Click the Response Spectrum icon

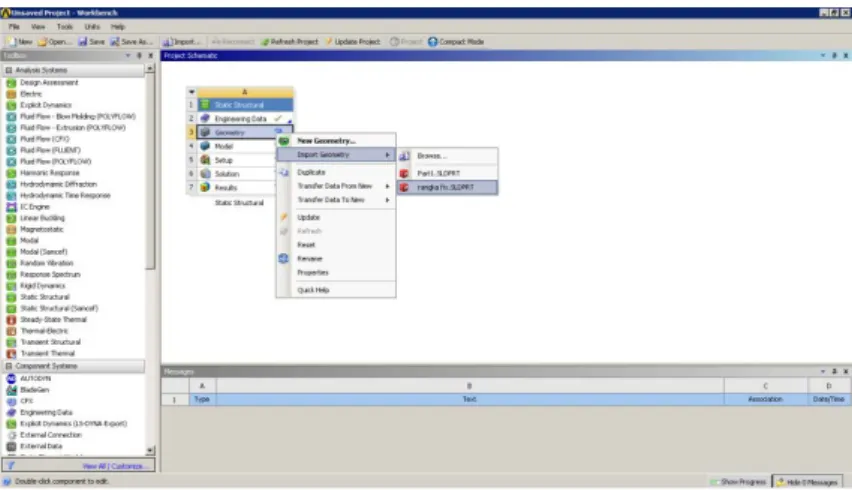11,274
